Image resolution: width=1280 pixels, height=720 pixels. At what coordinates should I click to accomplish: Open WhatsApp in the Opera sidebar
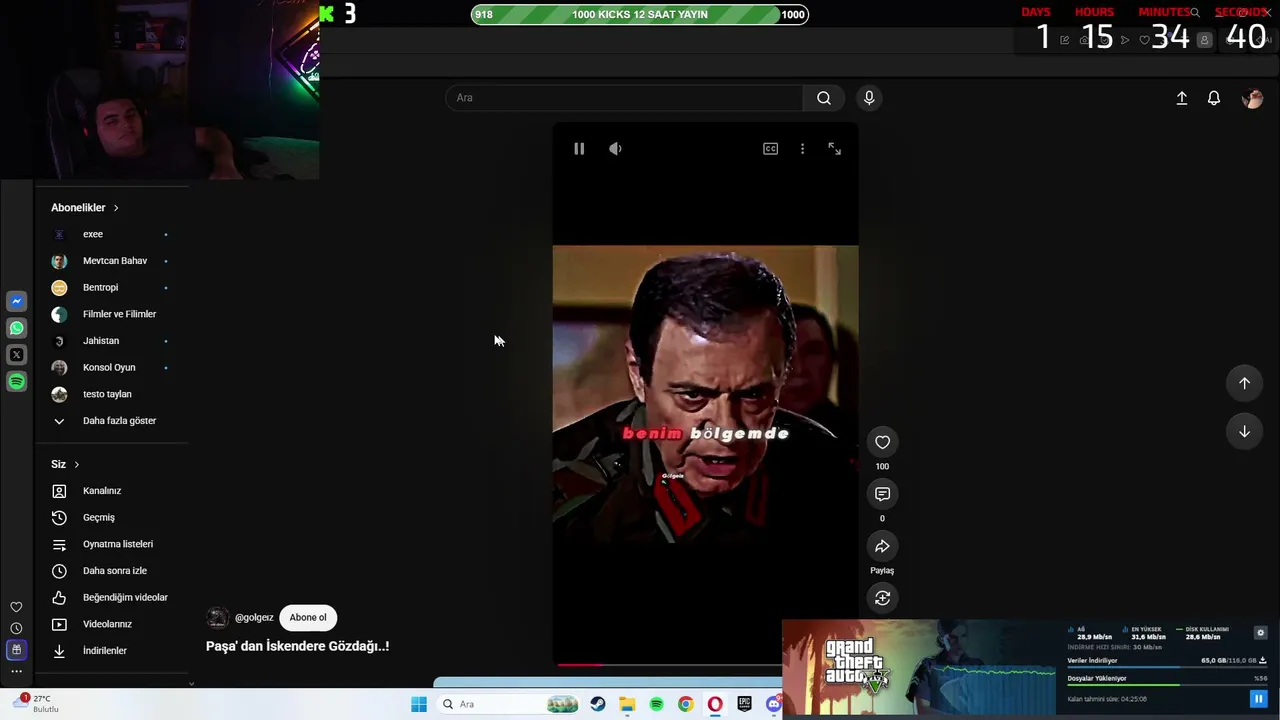click(17, 328)
